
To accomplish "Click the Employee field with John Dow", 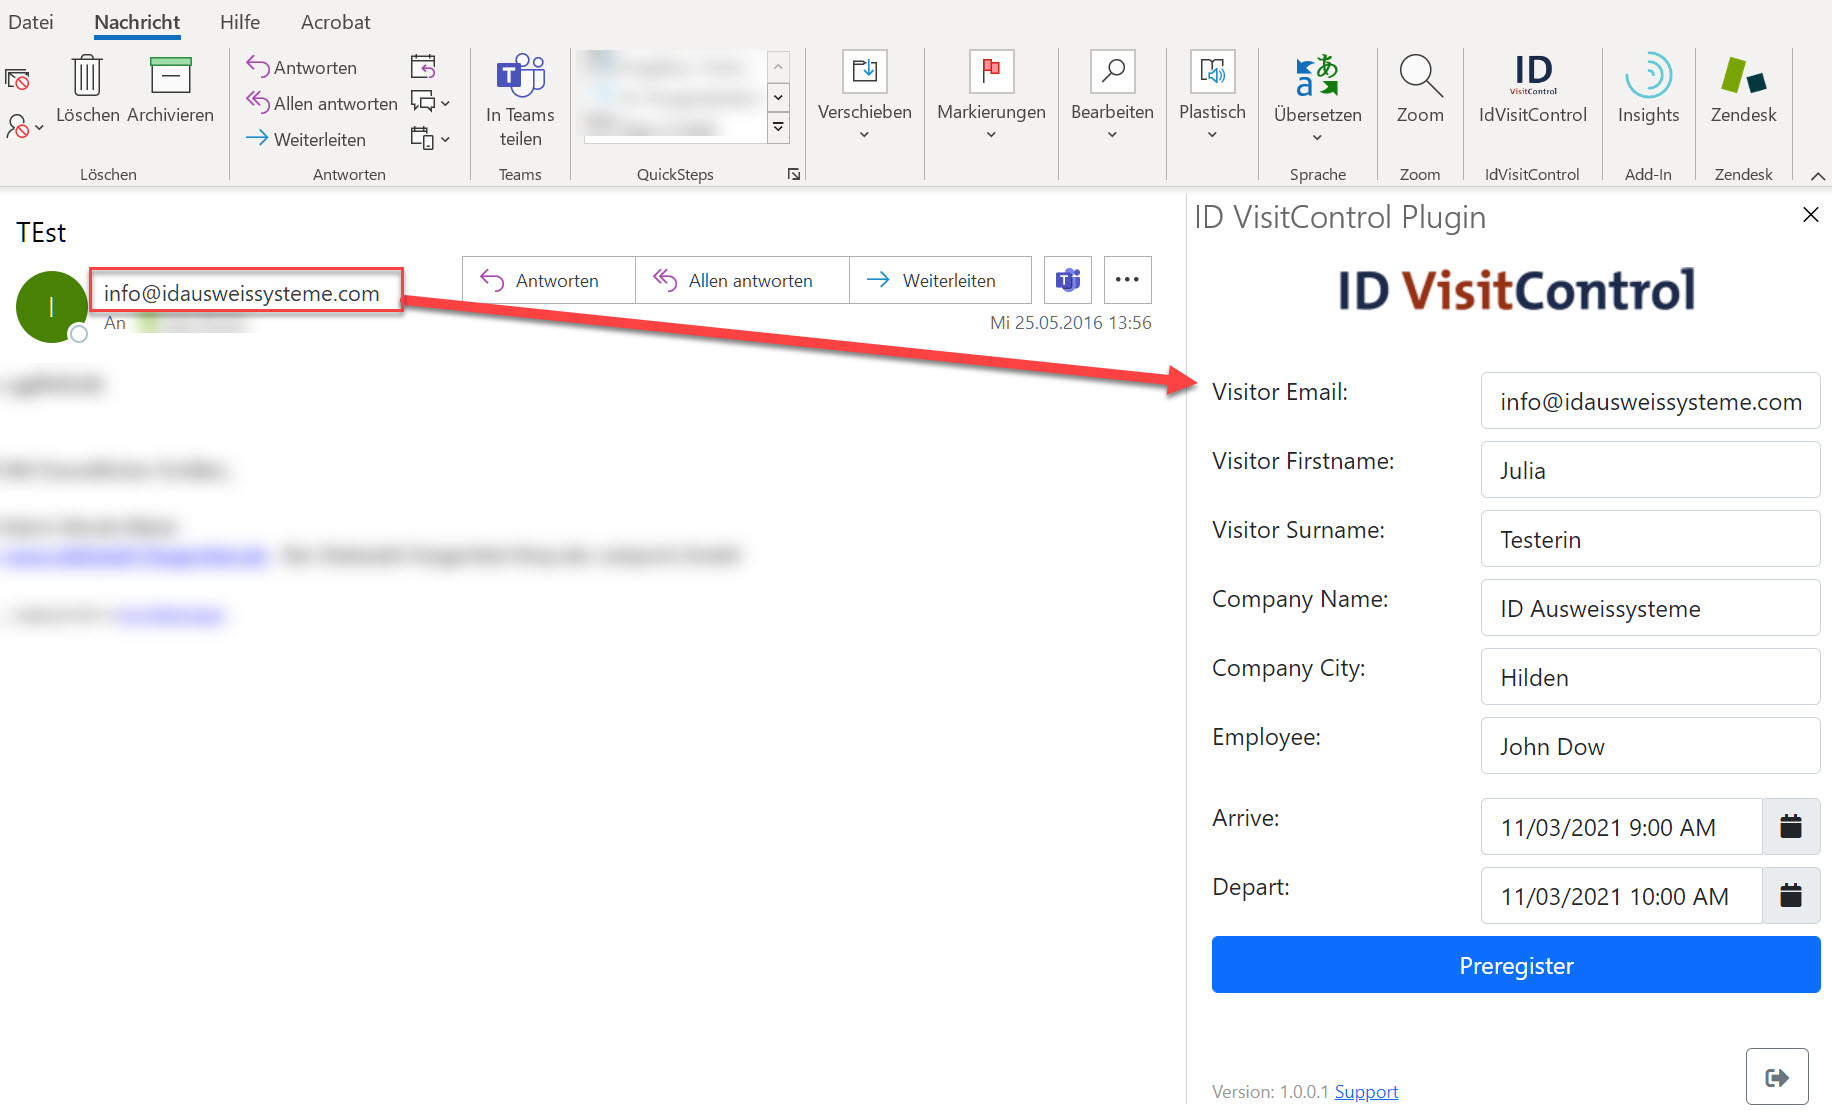I will [x=1650, y=746].
